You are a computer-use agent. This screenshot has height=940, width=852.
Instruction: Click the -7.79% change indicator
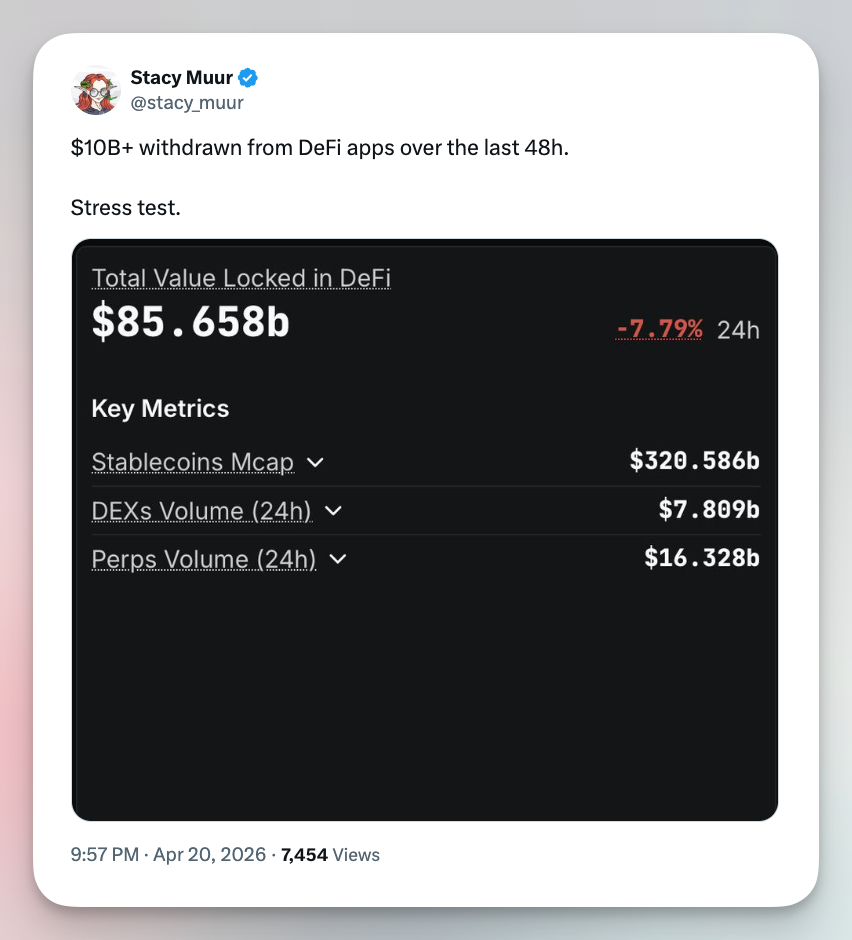point(659,329)
